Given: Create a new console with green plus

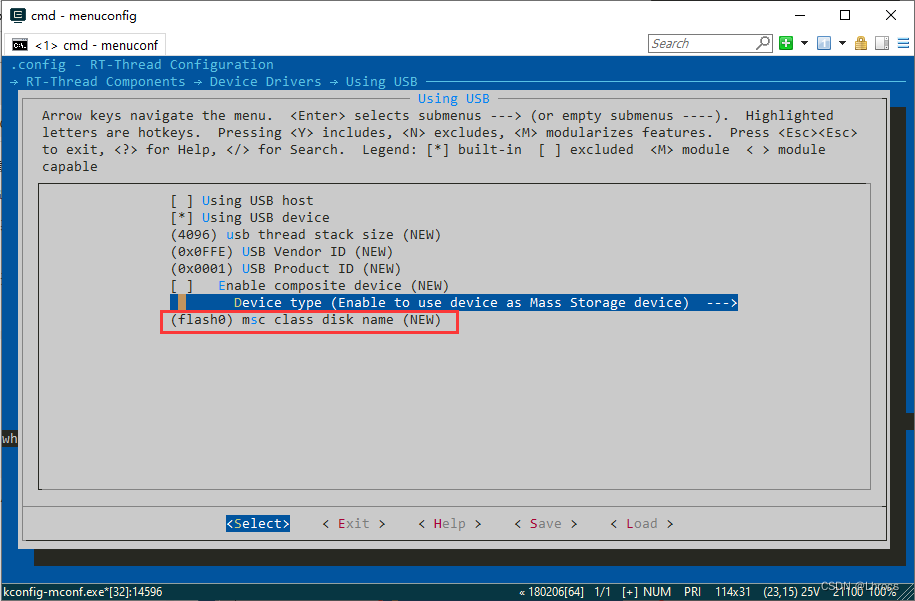Looking at the screenshot, I should point(786,43).
